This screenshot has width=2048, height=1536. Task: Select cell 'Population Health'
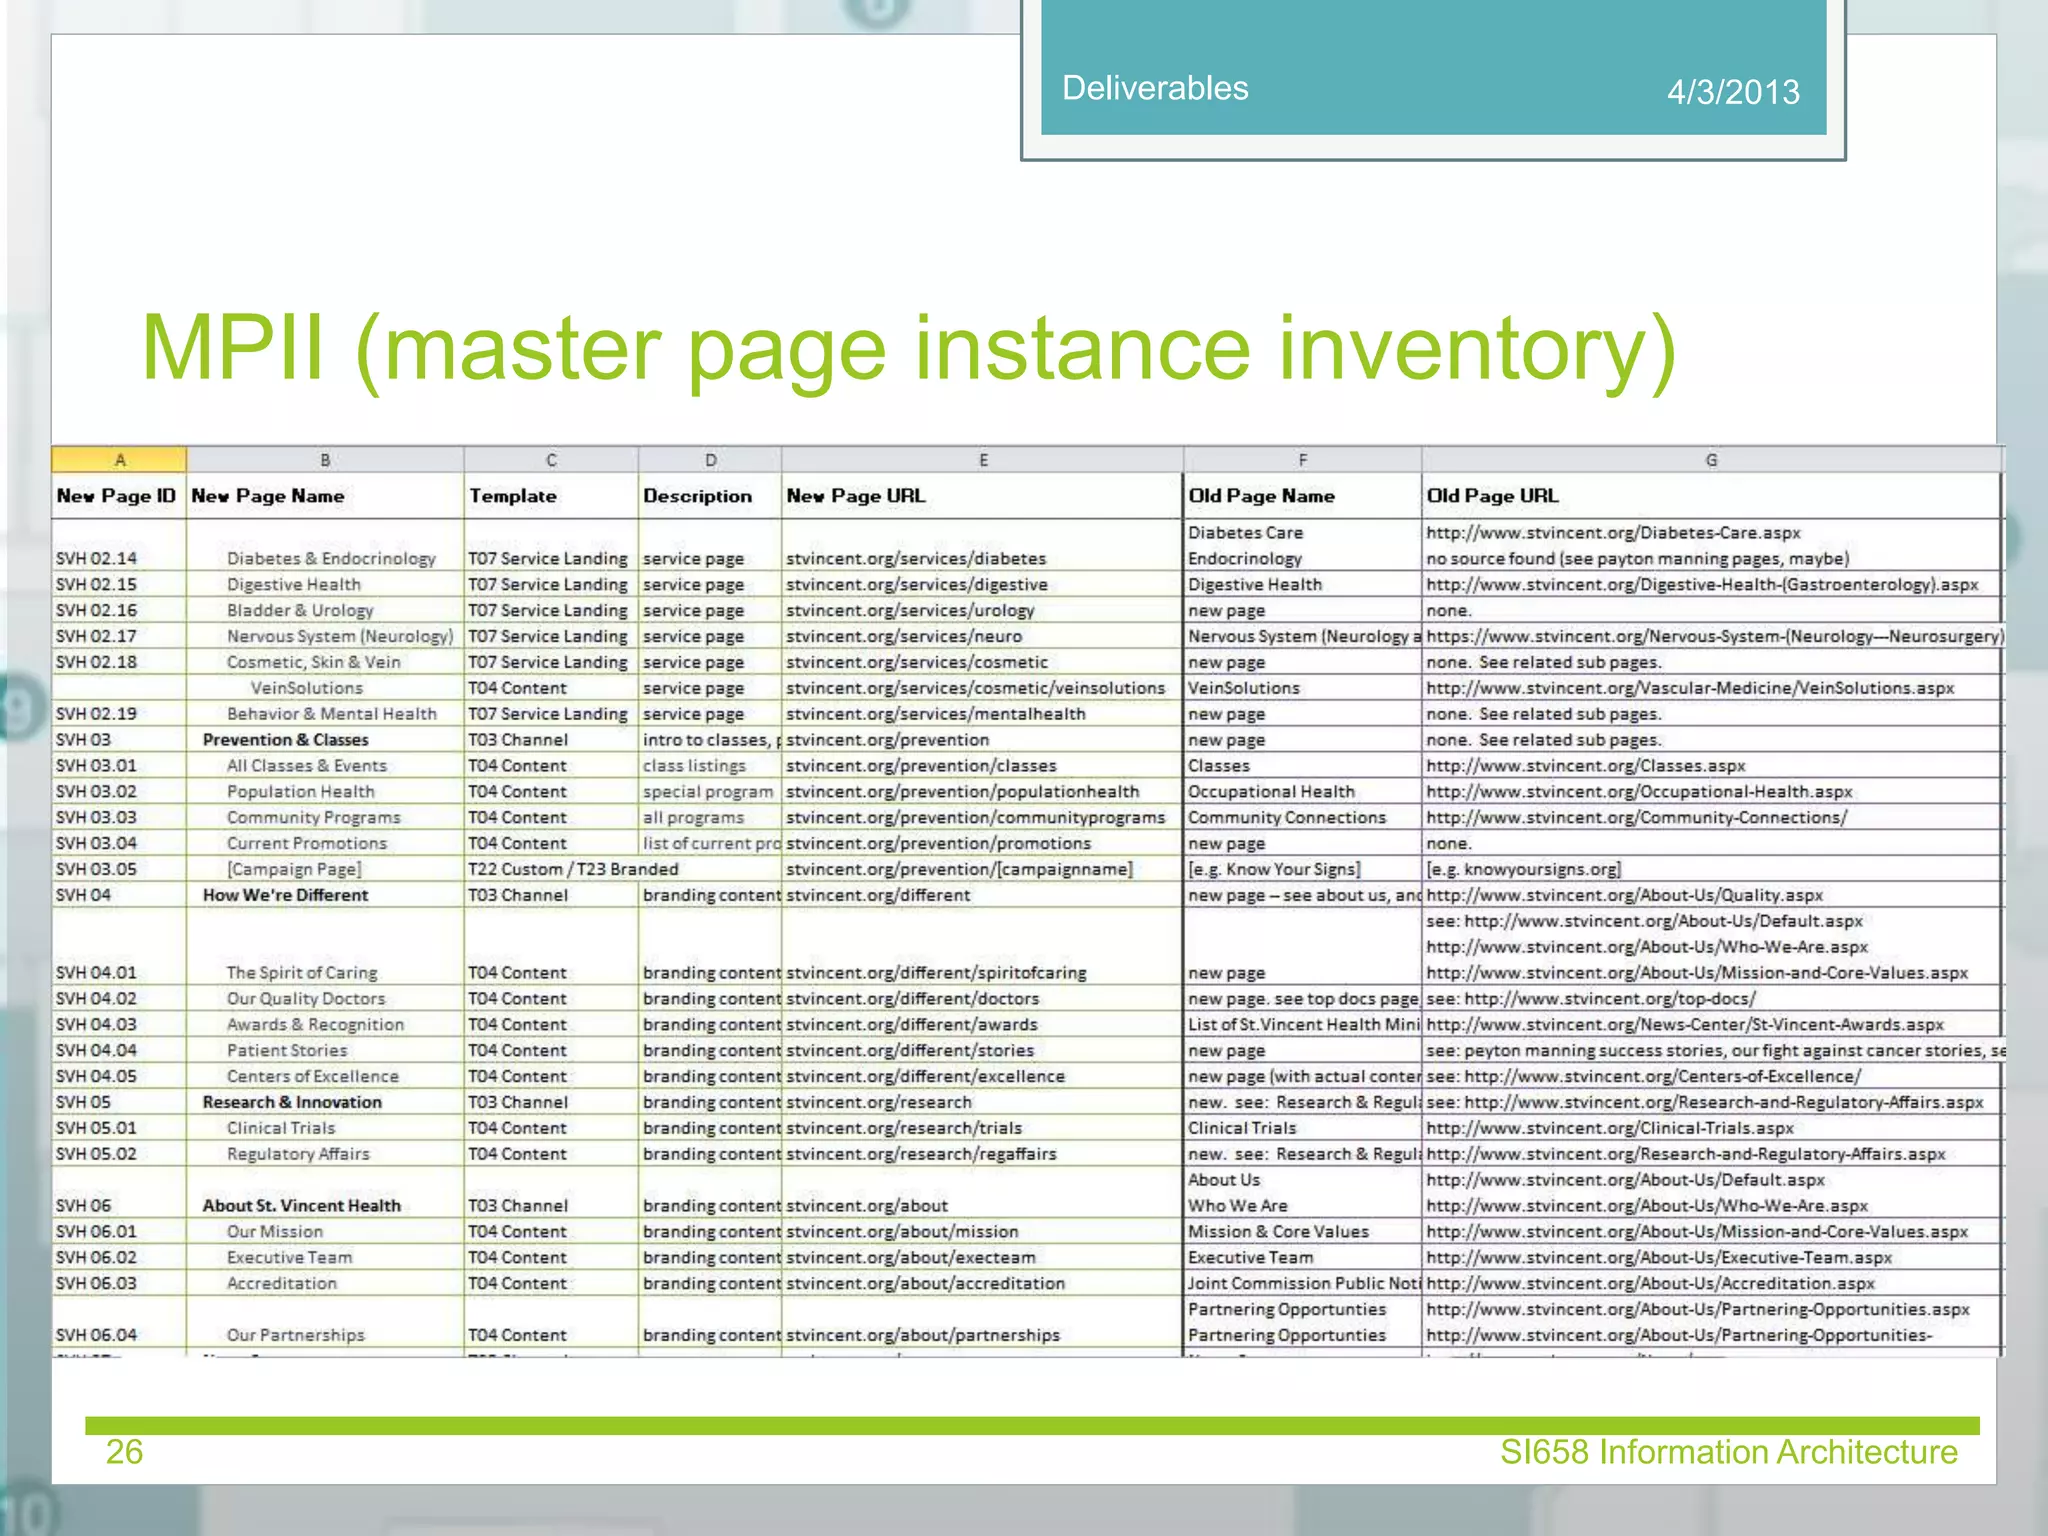tap(325, 792)
